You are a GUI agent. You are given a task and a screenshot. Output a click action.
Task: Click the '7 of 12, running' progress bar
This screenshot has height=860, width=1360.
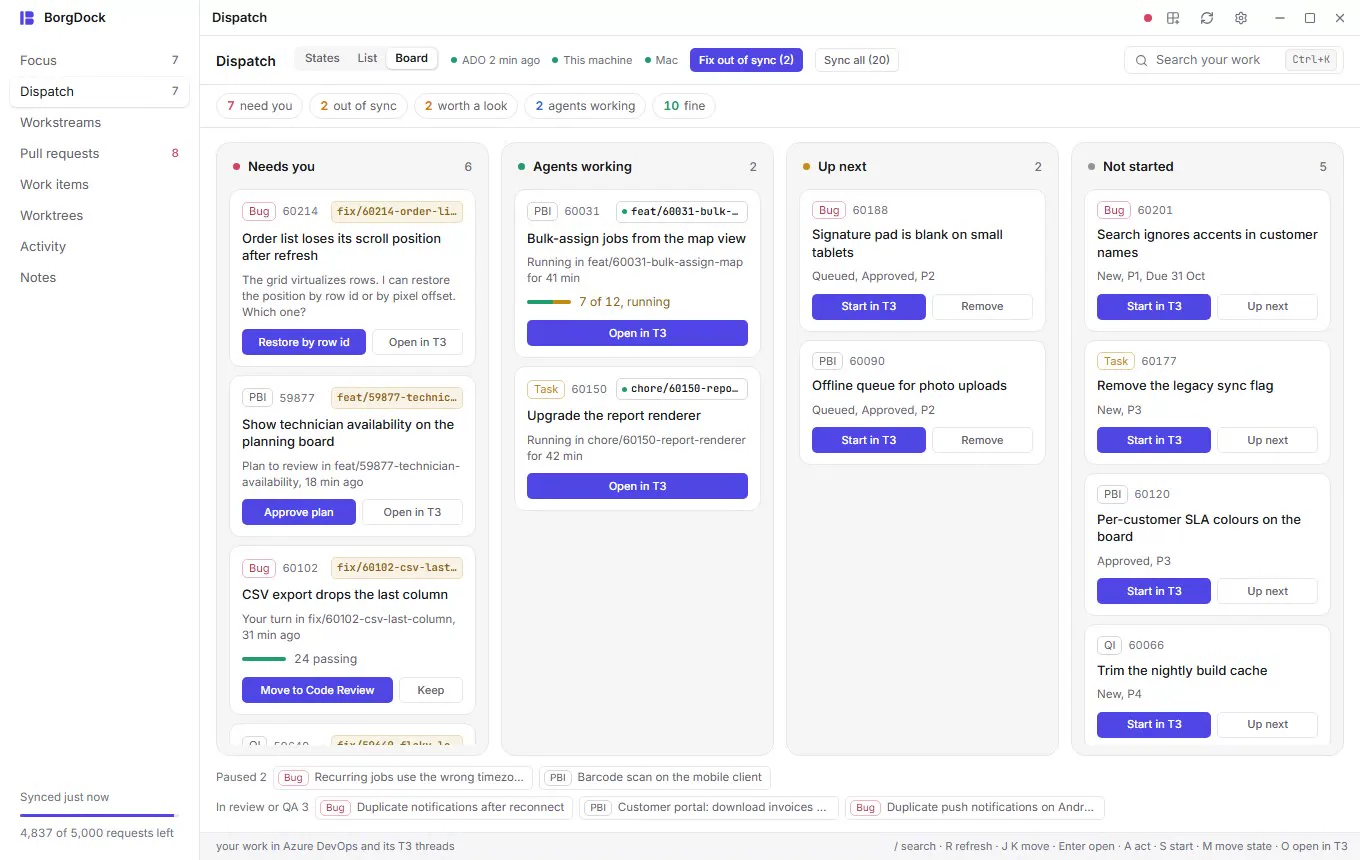pyautogui.click(x=549, y=302)
